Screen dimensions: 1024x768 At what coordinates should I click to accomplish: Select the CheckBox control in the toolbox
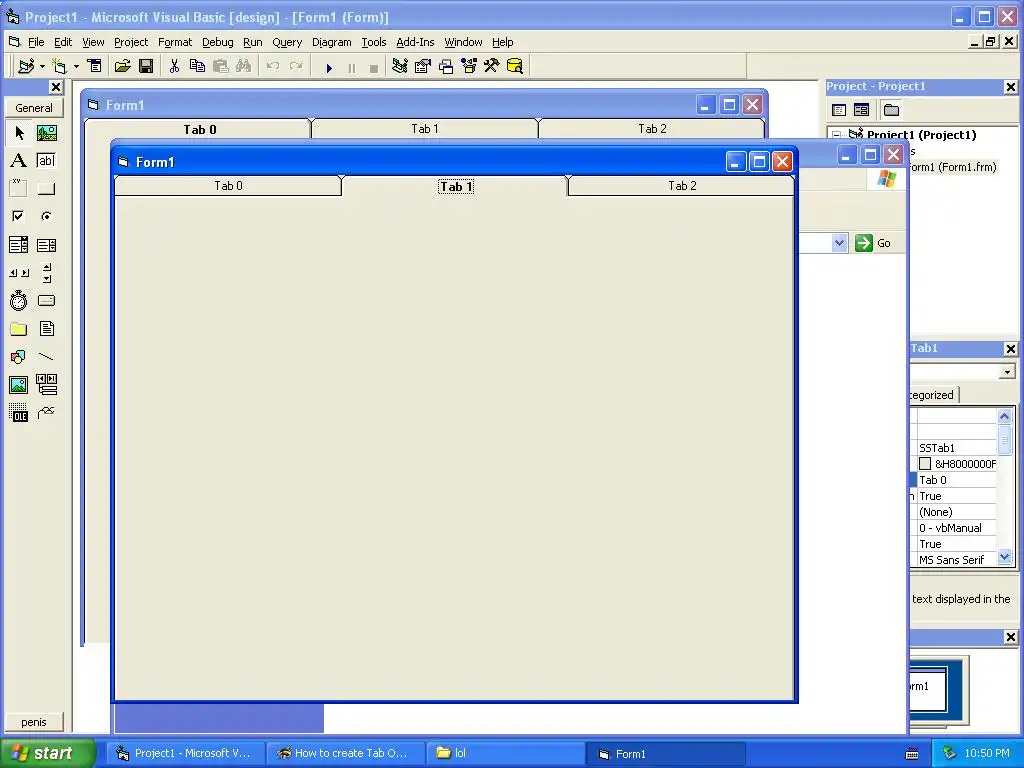[19, 216]
